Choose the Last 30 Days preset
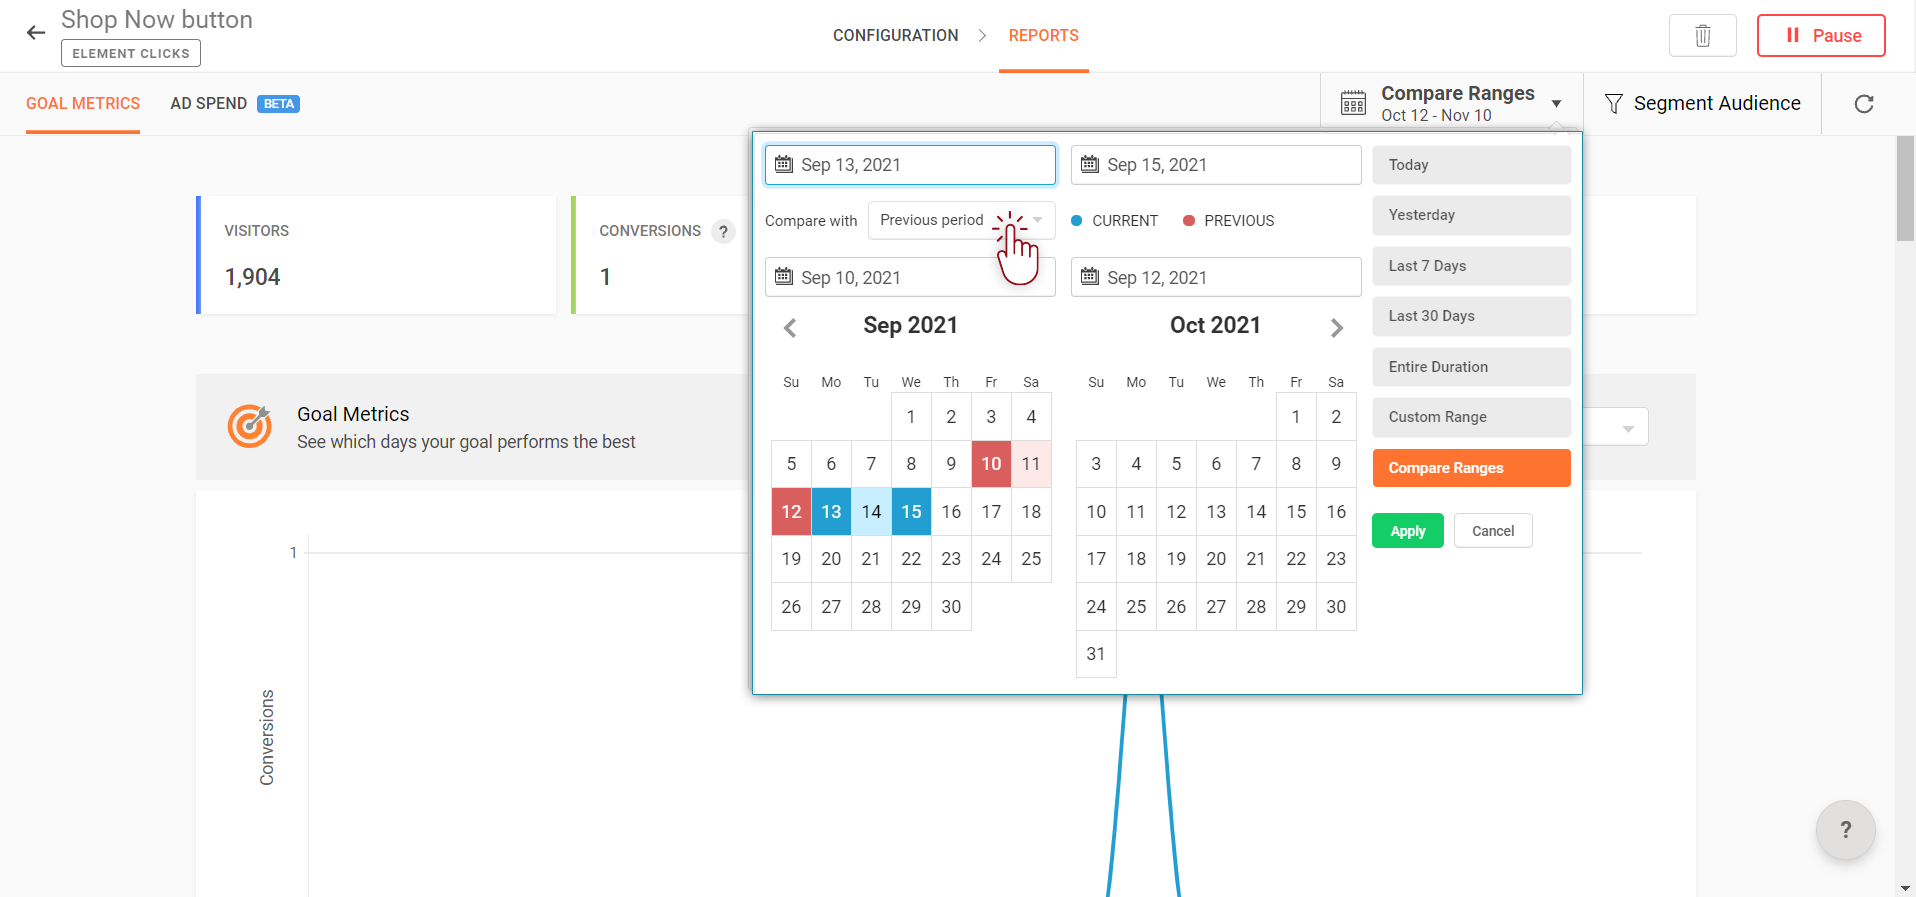The height and width of the screenshot is (897, 1916). click(x=1471, y=316)
